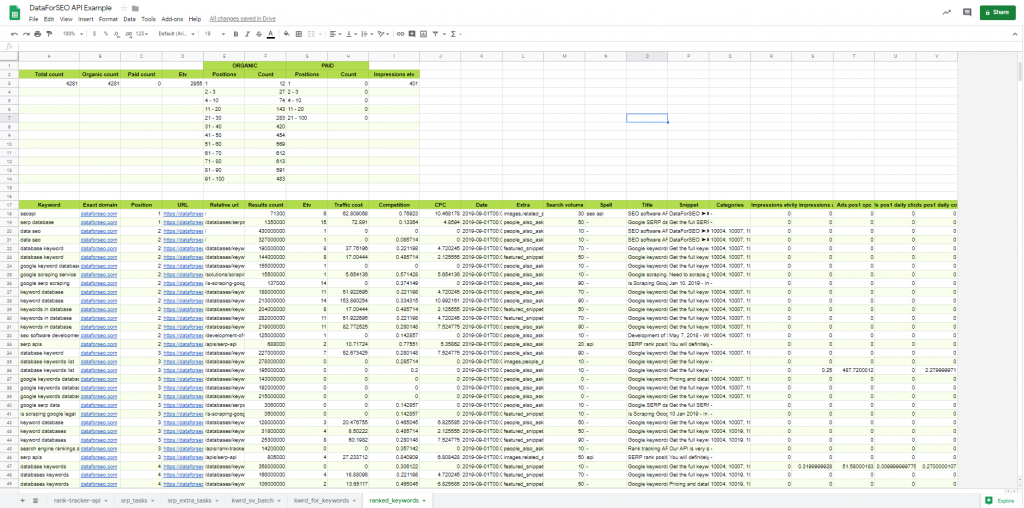Open the Google Sheets home icon
The width and height of the screenshot is (1024, 508).
(14, 13)
